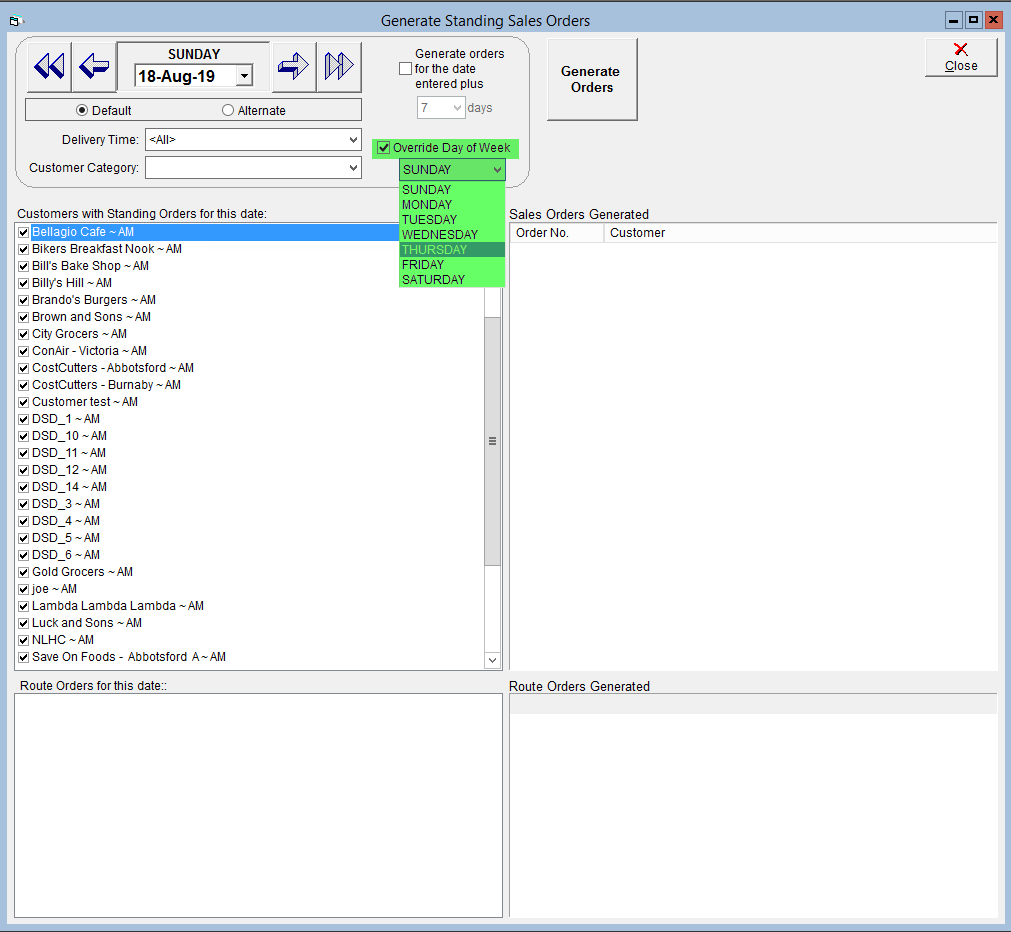
Task: Click the Order No. column header
Action: (x=557, y=233)
